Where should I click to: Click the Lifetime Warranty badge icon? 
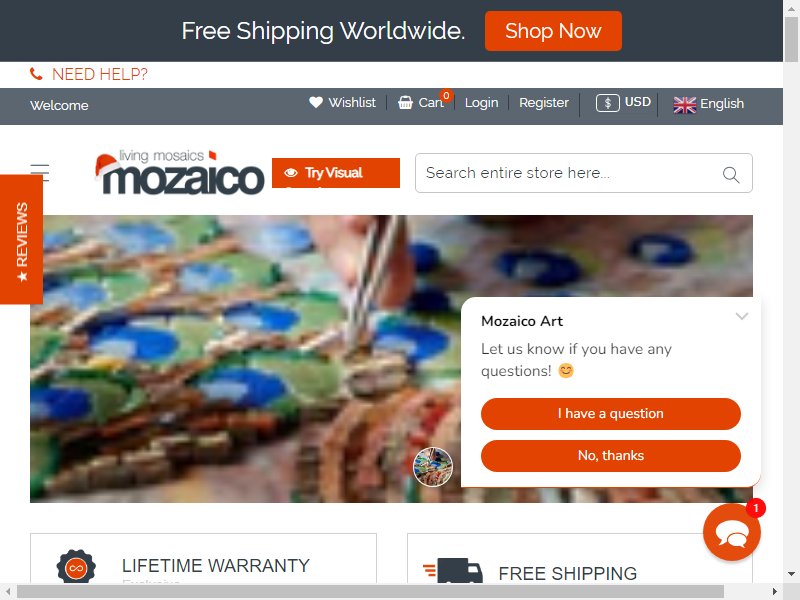[x=76, y=566]
